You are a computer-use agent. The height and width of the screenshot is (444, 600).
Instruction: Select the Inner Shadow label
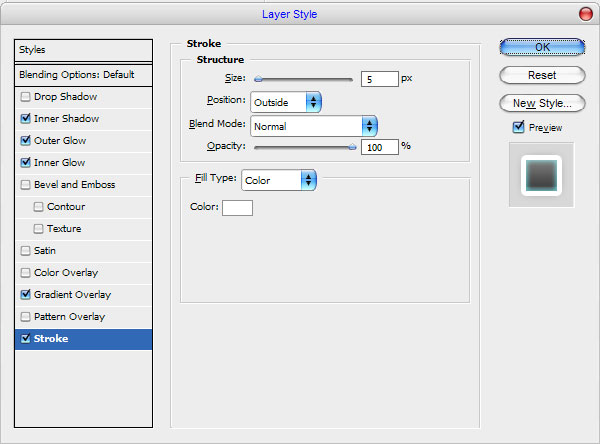[67, 119]
